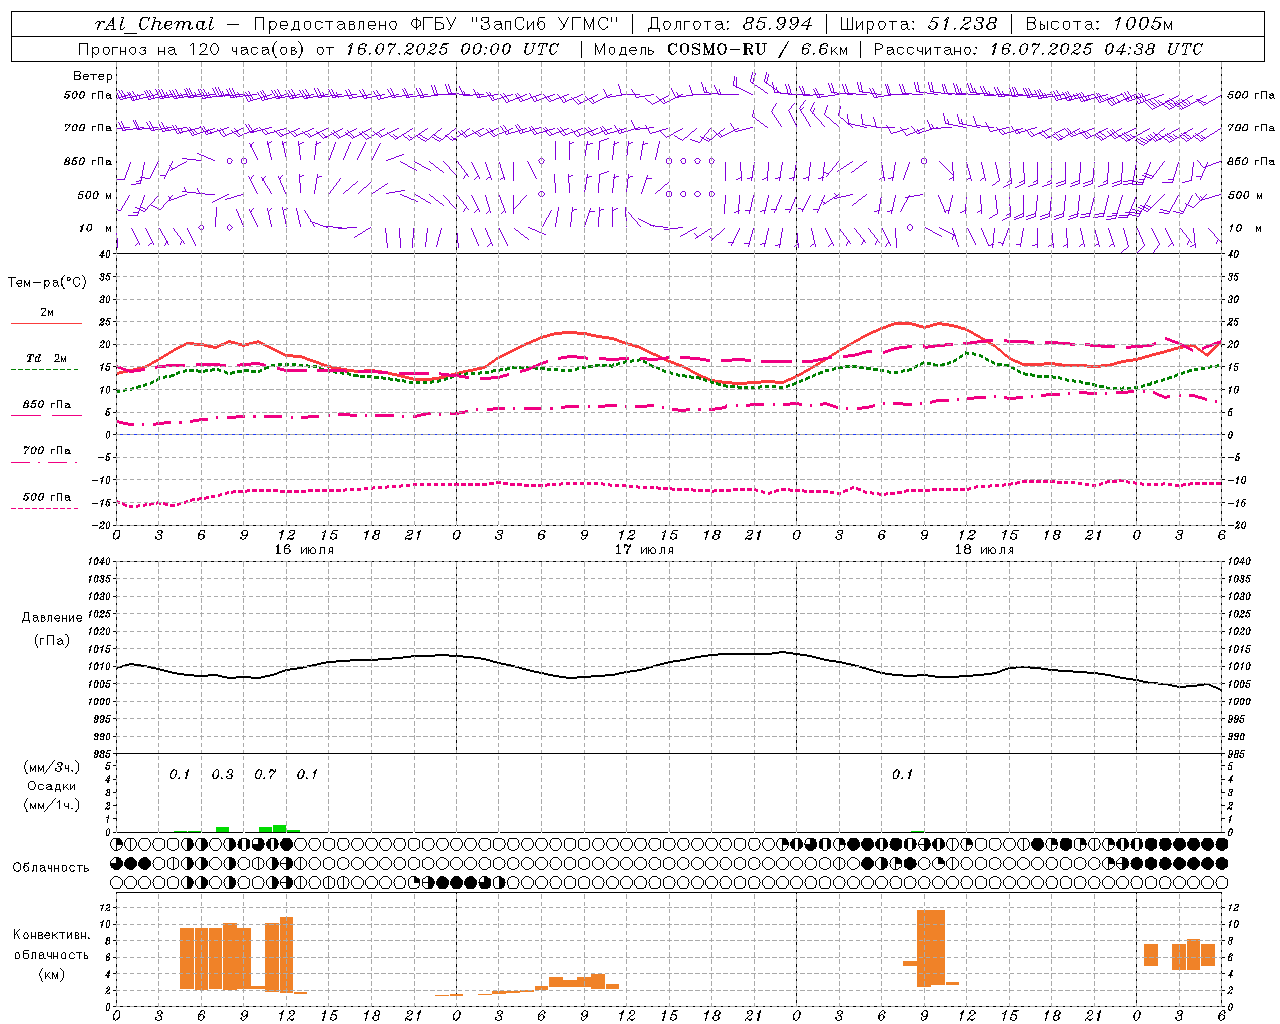Image resolution: width=1280 pixels, height=1024 pixels.
Task: Click the (км) unit under convective cloudiness
Action: [x=51, y=974]
